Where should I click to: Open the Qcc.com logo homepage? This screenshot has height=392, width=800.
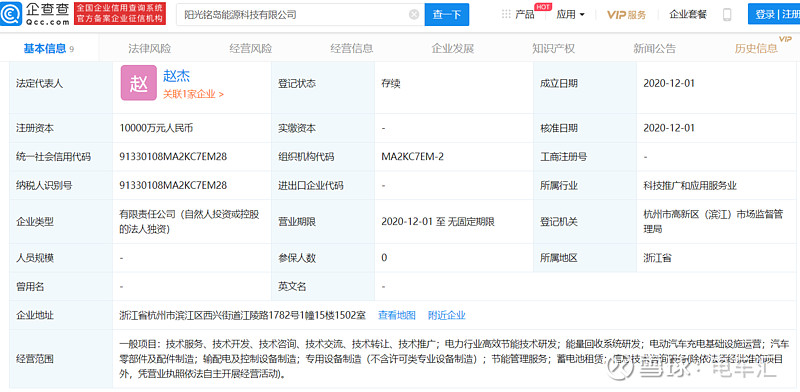(35, 14)
